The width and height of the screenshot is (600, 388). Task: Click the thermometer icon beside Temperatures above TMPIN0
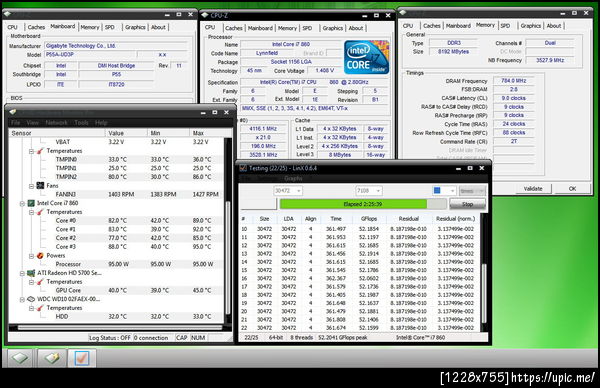[x=40, y=151]
